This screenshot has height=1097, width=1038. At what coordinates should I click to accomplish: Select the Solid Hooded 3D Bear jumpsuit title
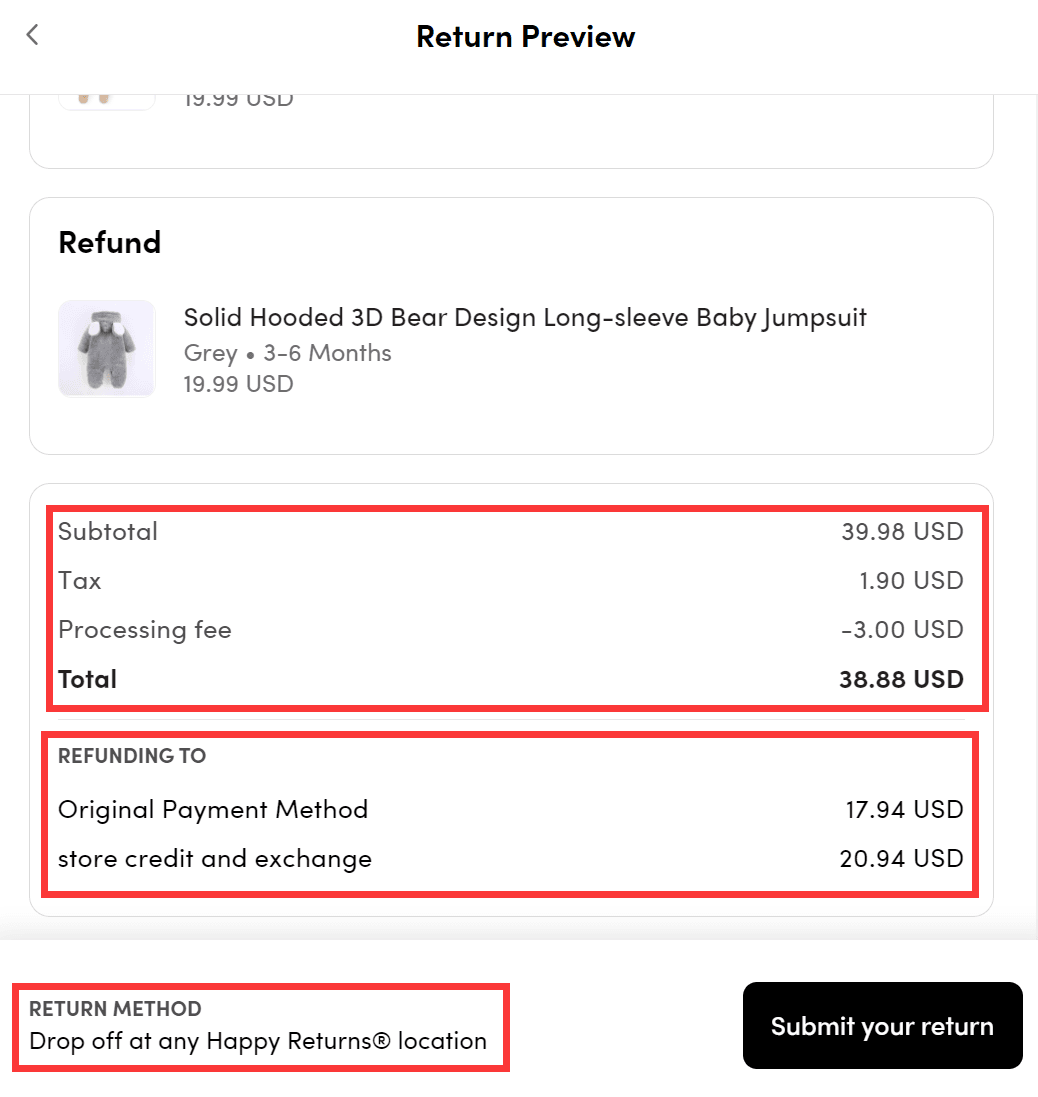[x=525, y=318]
